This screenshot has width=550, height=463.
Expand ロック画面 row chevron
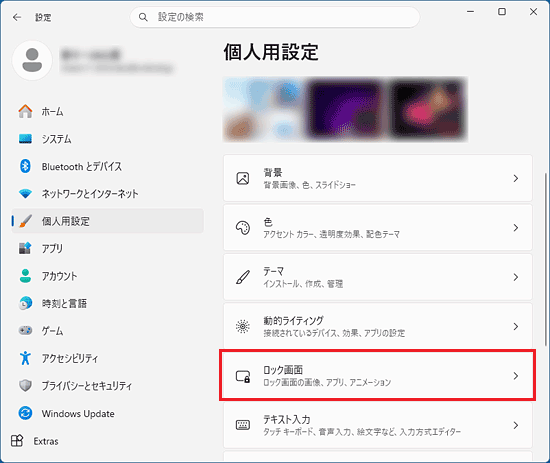(x=516, y=376)
